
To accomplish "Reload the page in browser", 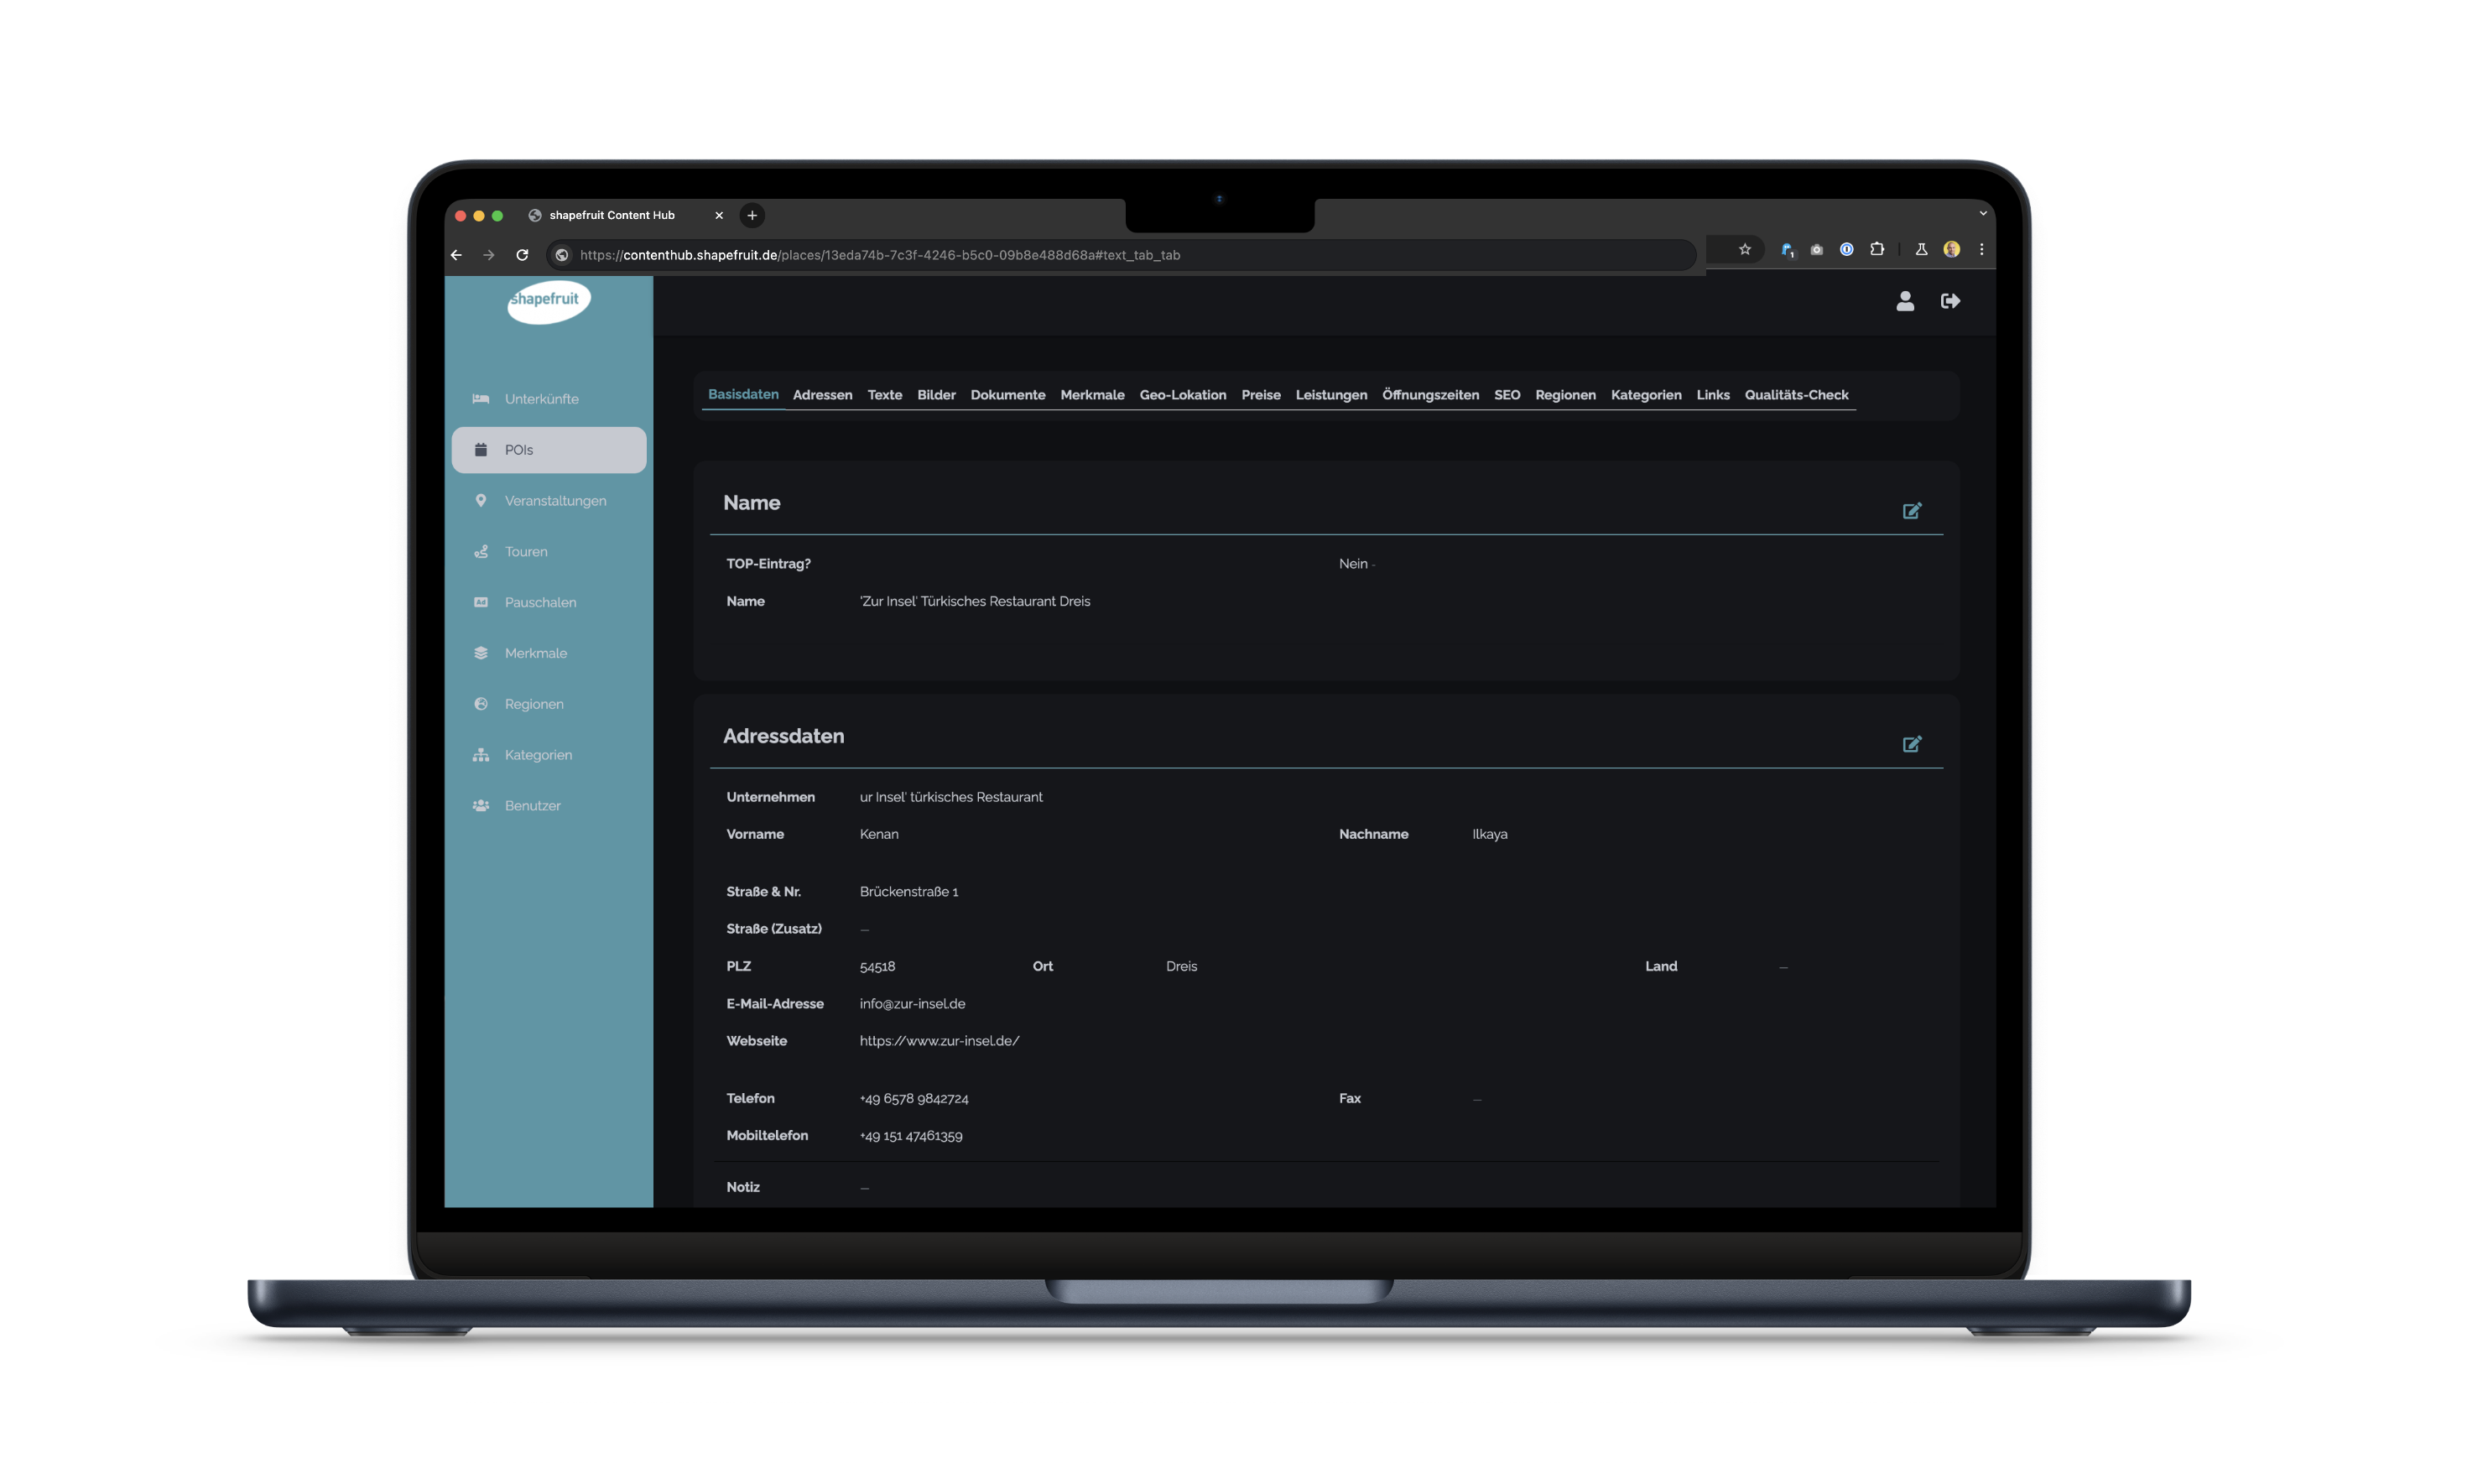I will coord(522,255).
